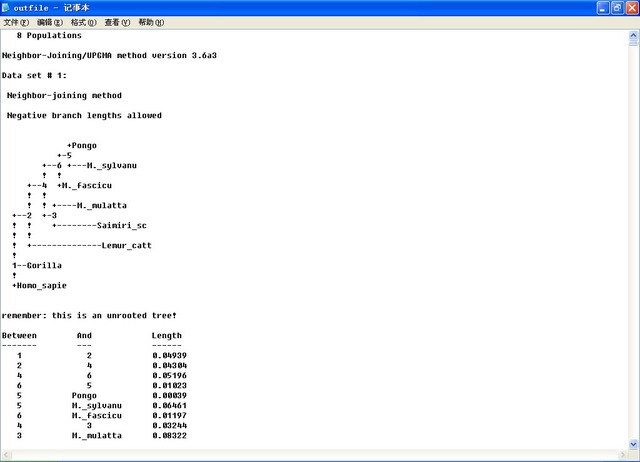Image resolution: width=640 pixels, height=462 pixels.
Task: Click tree node '+-5' in diagram
Action: click(64, 155)
